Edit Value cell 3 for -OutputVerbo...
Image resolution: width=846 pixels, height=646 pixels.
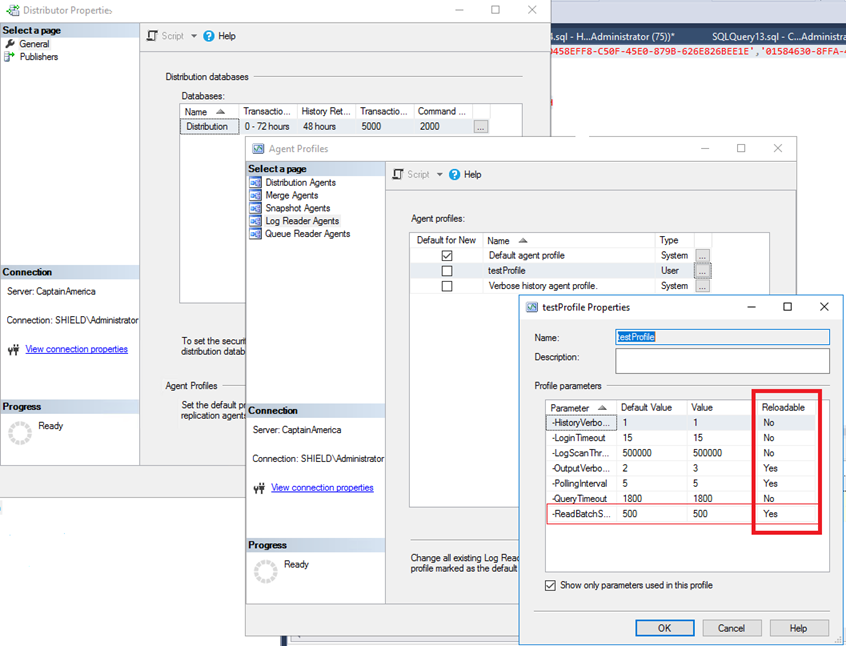(x=721, y=468)
